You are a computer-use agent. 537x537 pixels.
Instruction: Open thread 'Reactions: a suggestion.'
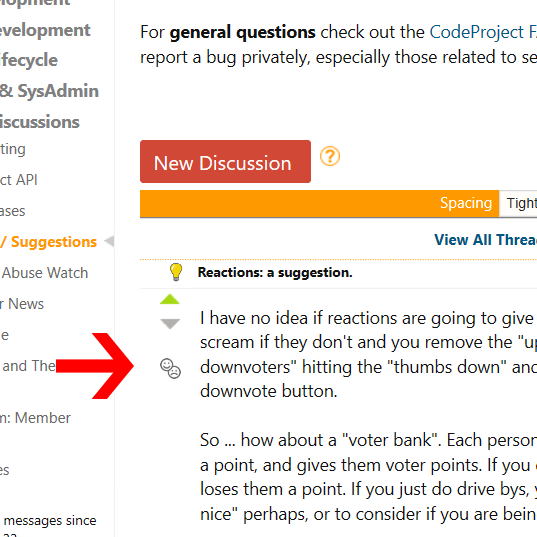click(x=275, y=273)
